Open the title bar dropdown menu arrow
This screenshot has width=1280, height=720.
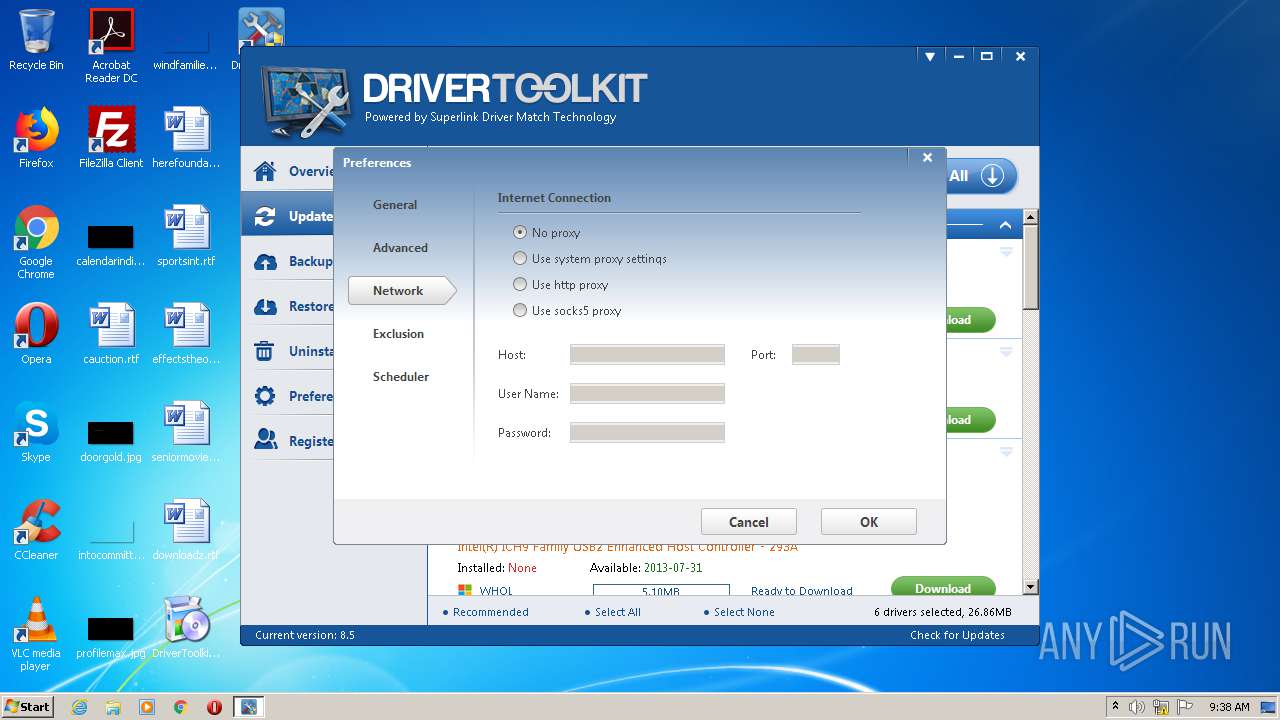pyautogui.click(x=930, y=57)
